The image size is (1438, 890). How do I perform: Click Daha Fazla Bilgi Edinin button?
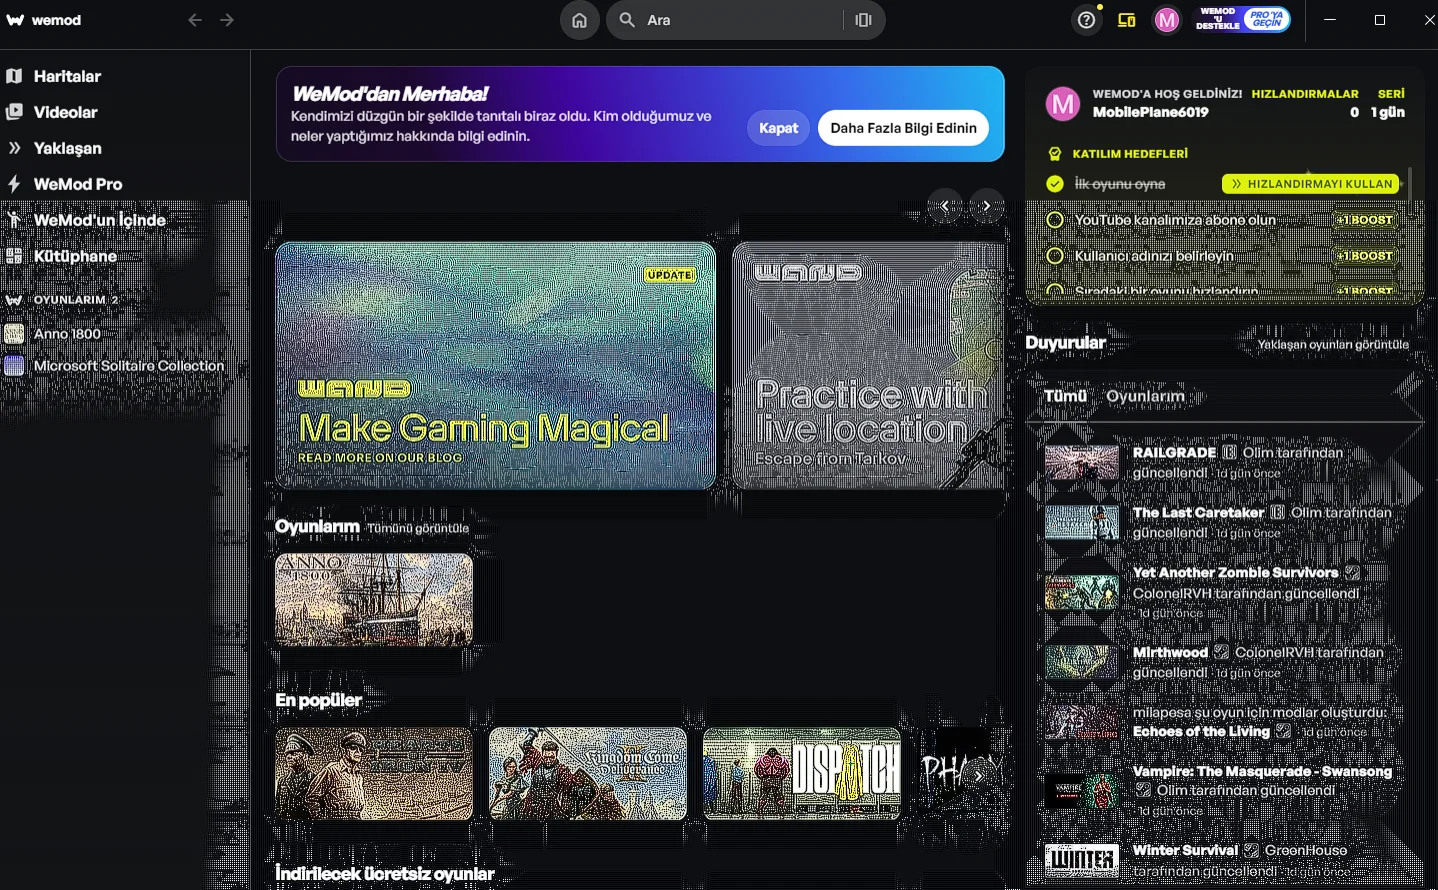(x=903, y=128)
